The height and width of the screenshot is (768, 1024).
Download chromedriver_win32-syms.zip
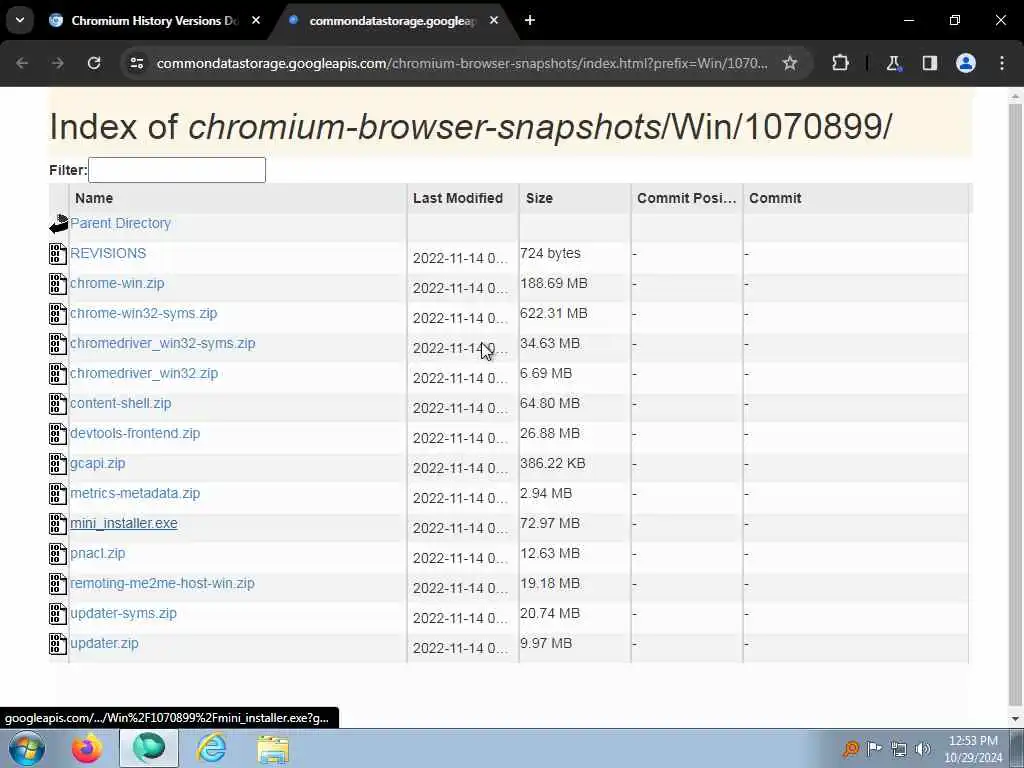pos(163,344)
